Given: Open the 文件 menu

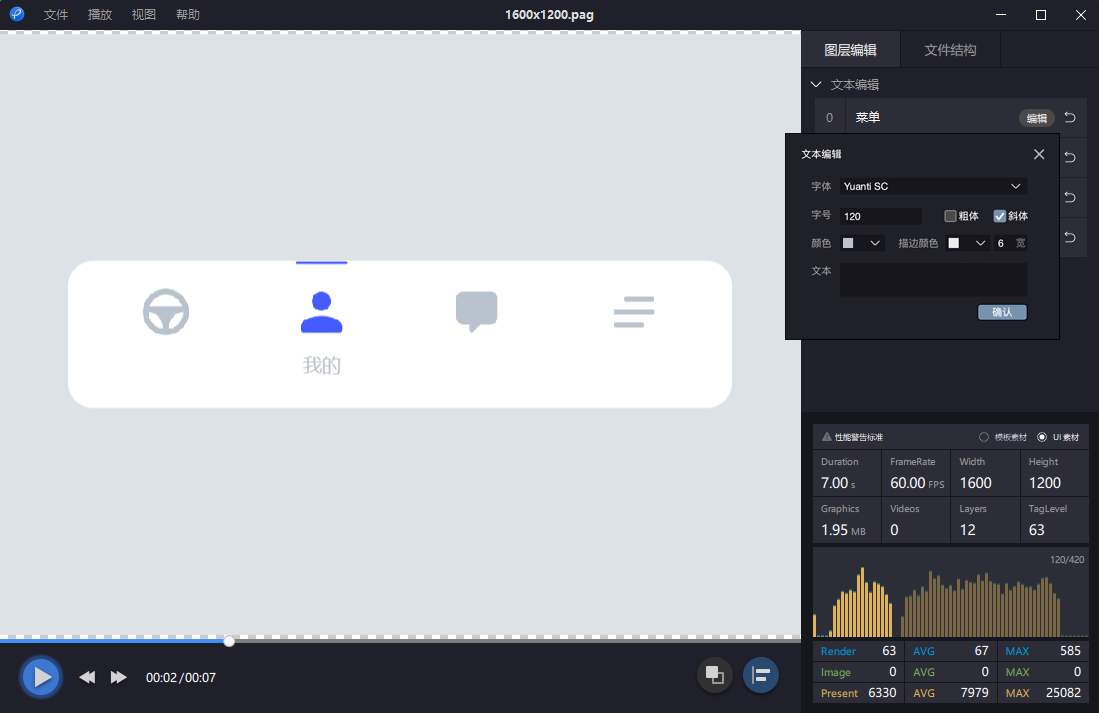Looking at the screenshot, I should (x=55, y=15).
